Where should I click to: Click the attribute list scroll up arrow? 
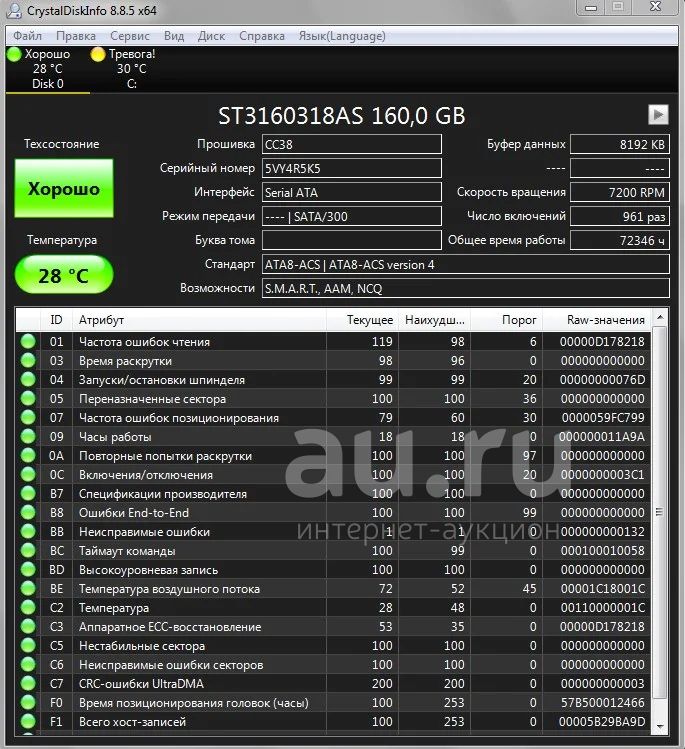[x=660, y=317]
